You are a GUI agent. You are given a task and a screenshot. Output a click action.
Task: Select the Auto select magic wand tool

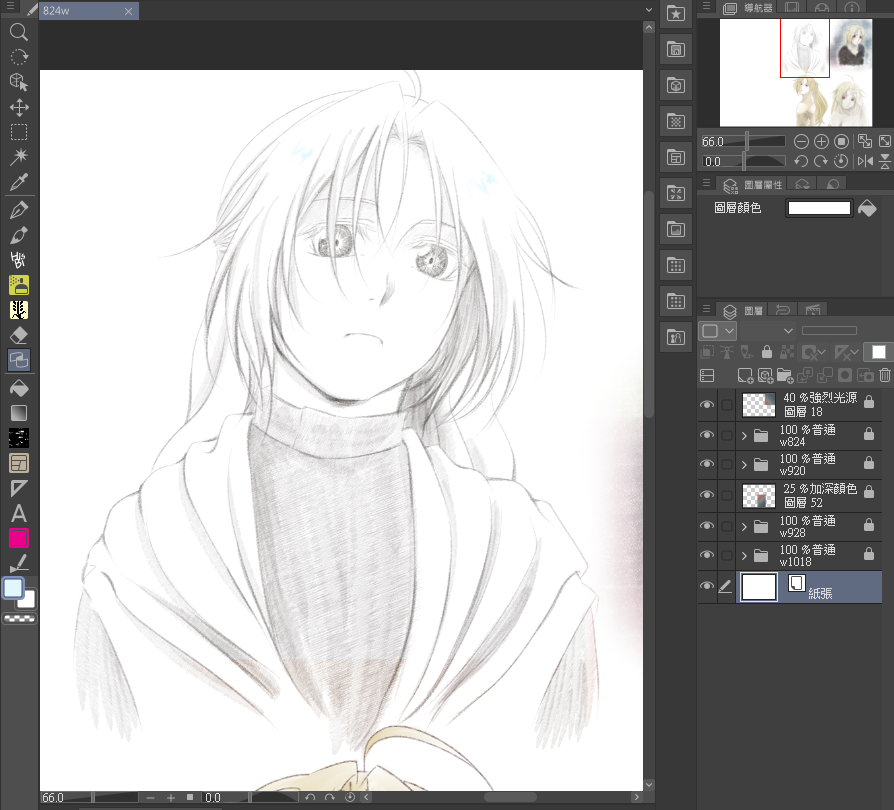[19, 157]
